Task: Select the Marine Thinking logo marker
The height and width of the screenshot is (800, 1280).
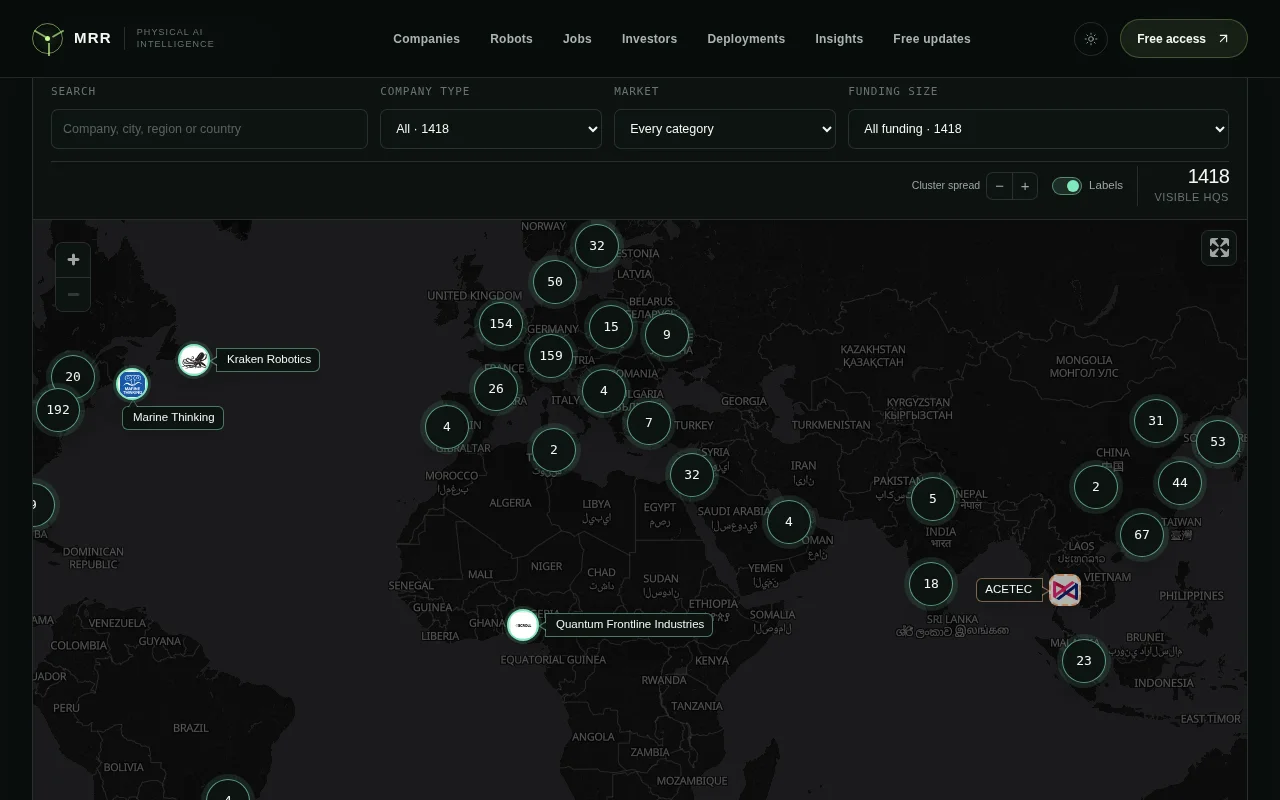Action: (132, 385)
